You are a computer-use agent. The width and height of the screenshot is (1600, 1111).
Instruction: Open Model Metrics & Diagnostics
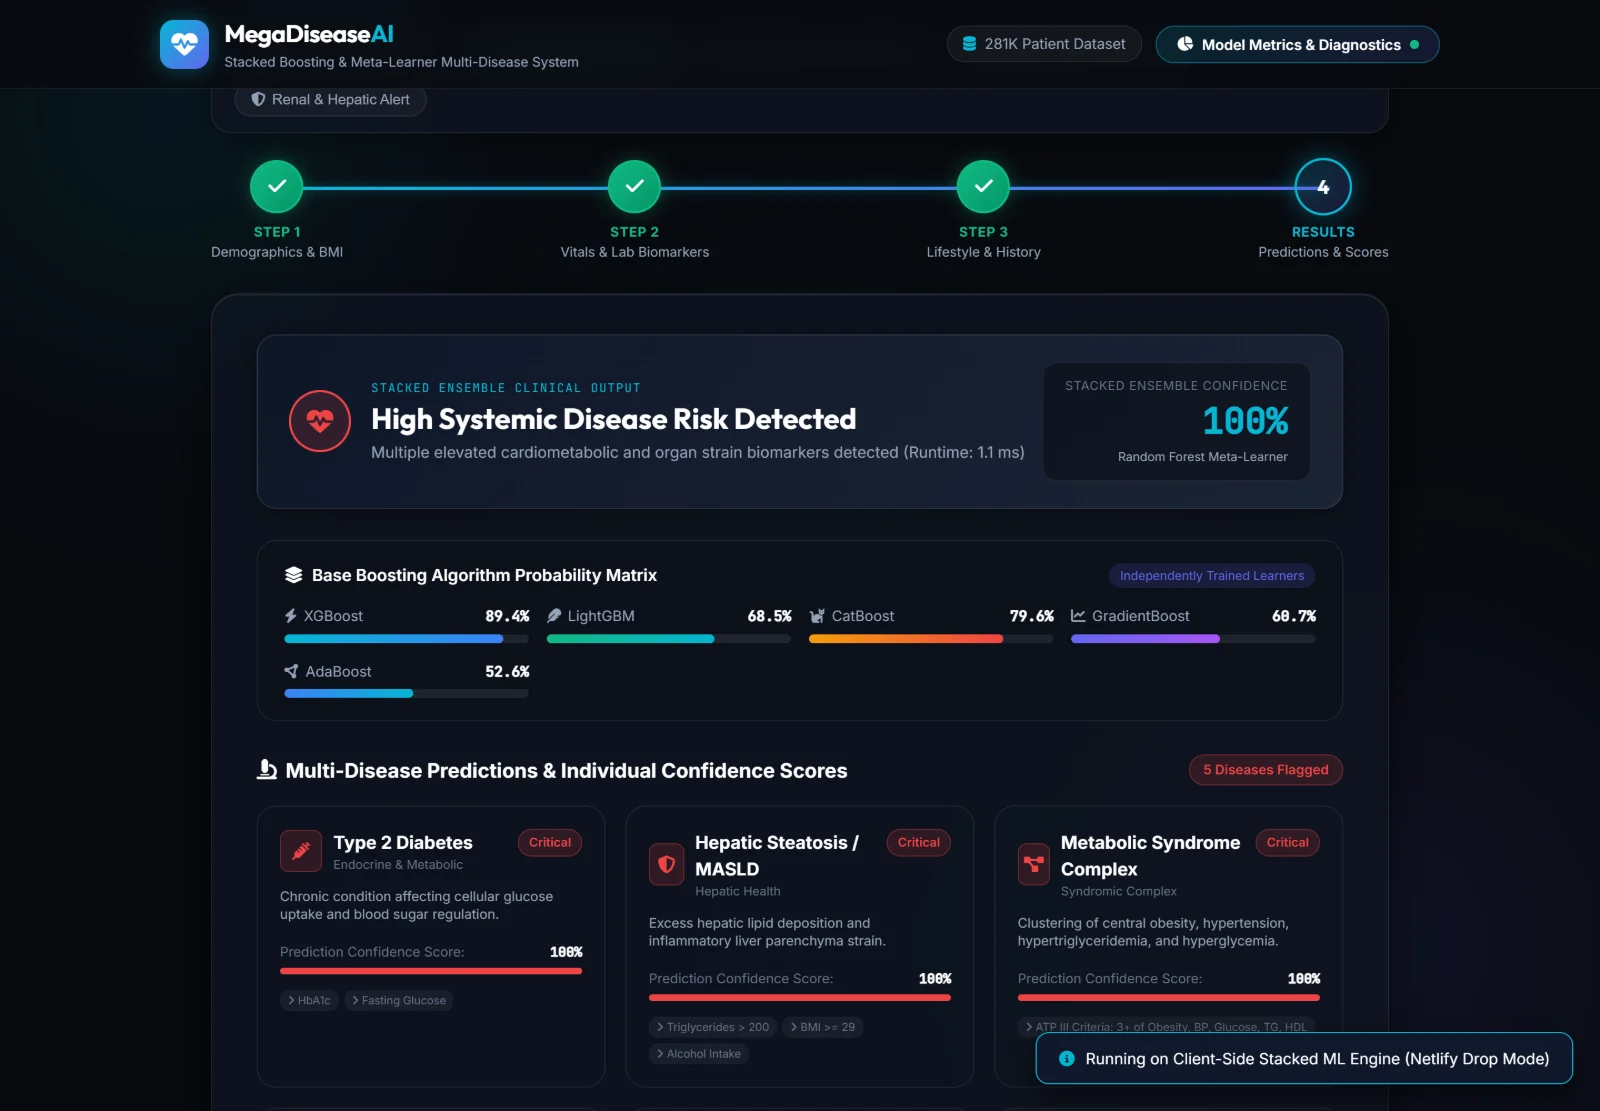point(1298,44)
